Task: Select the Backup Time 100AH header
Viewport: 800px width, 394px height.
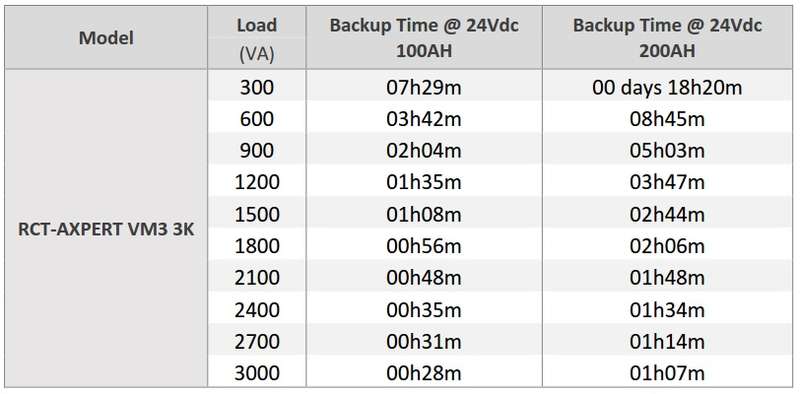Action: [x=424, y=38]
